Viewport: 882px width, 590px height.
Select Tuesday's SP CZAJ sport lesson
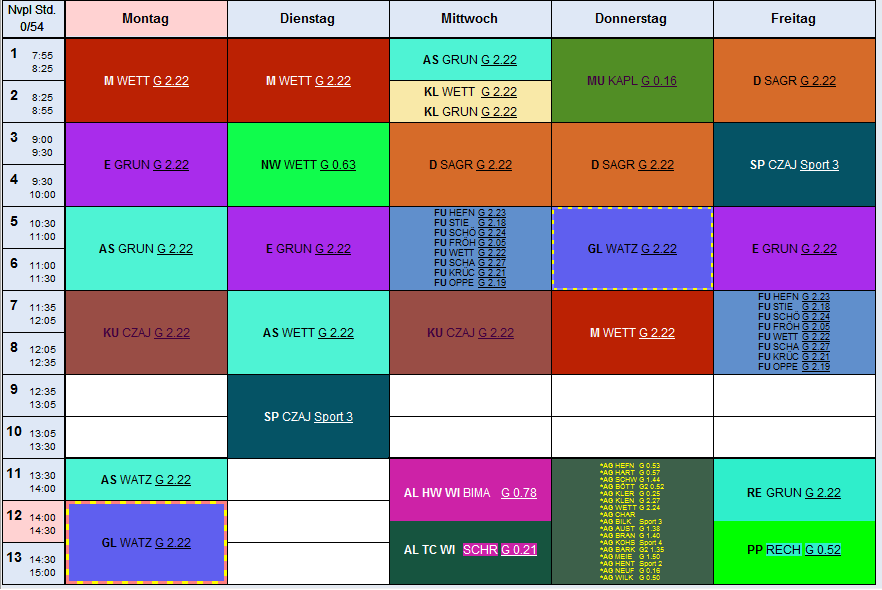pos(308,416)
